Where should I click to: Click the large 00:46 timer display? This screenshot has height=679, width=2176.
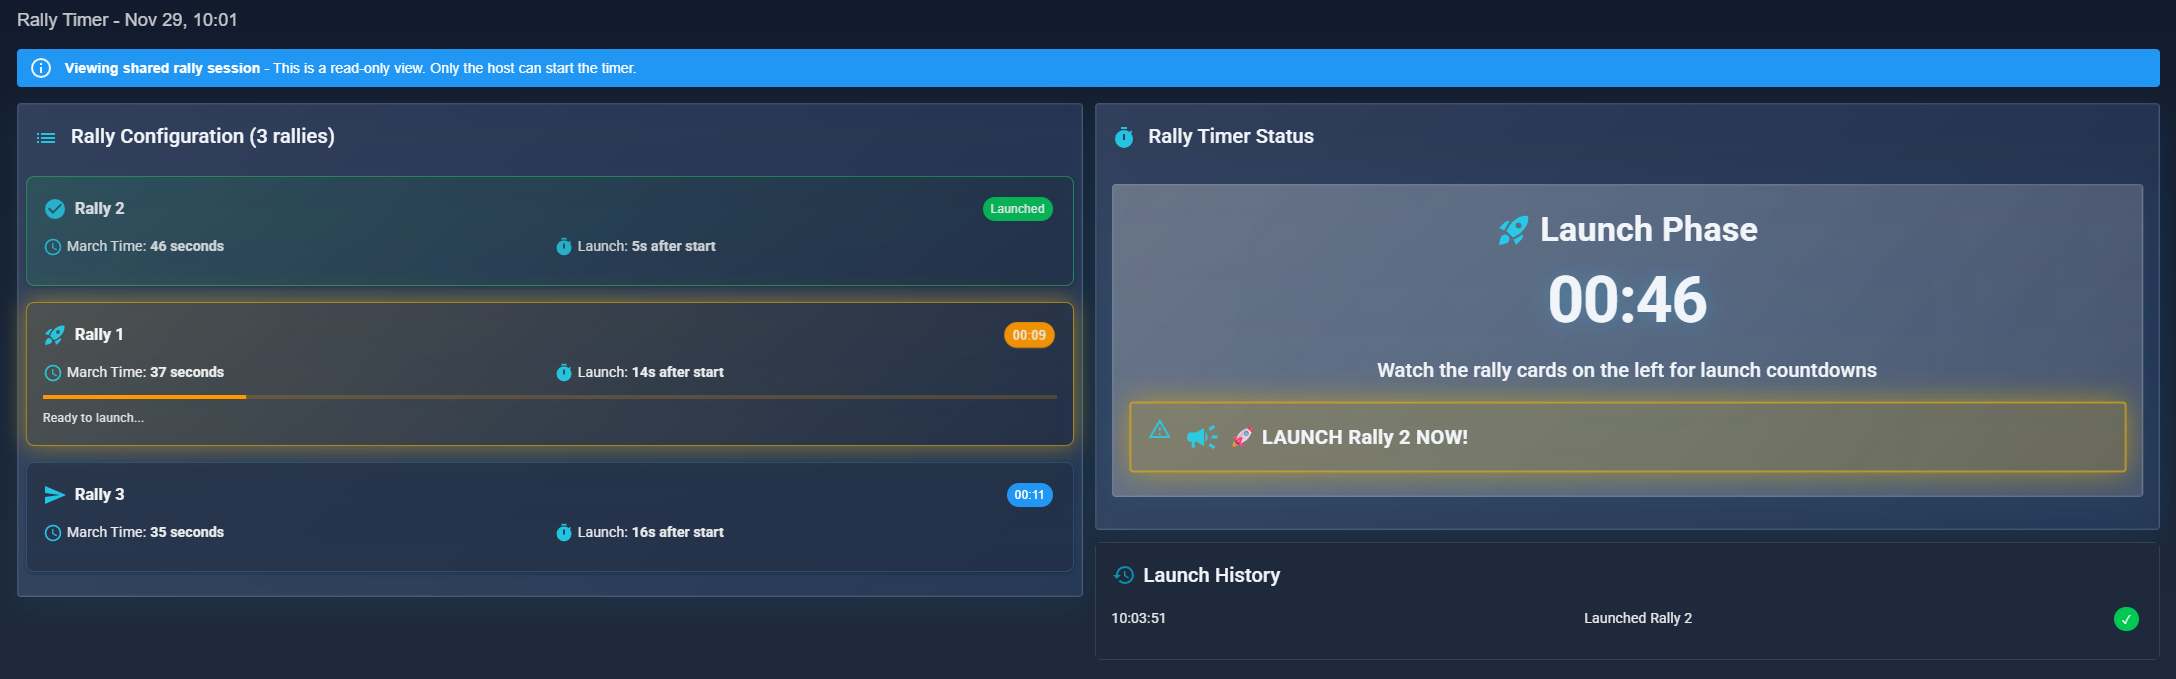1627,299
